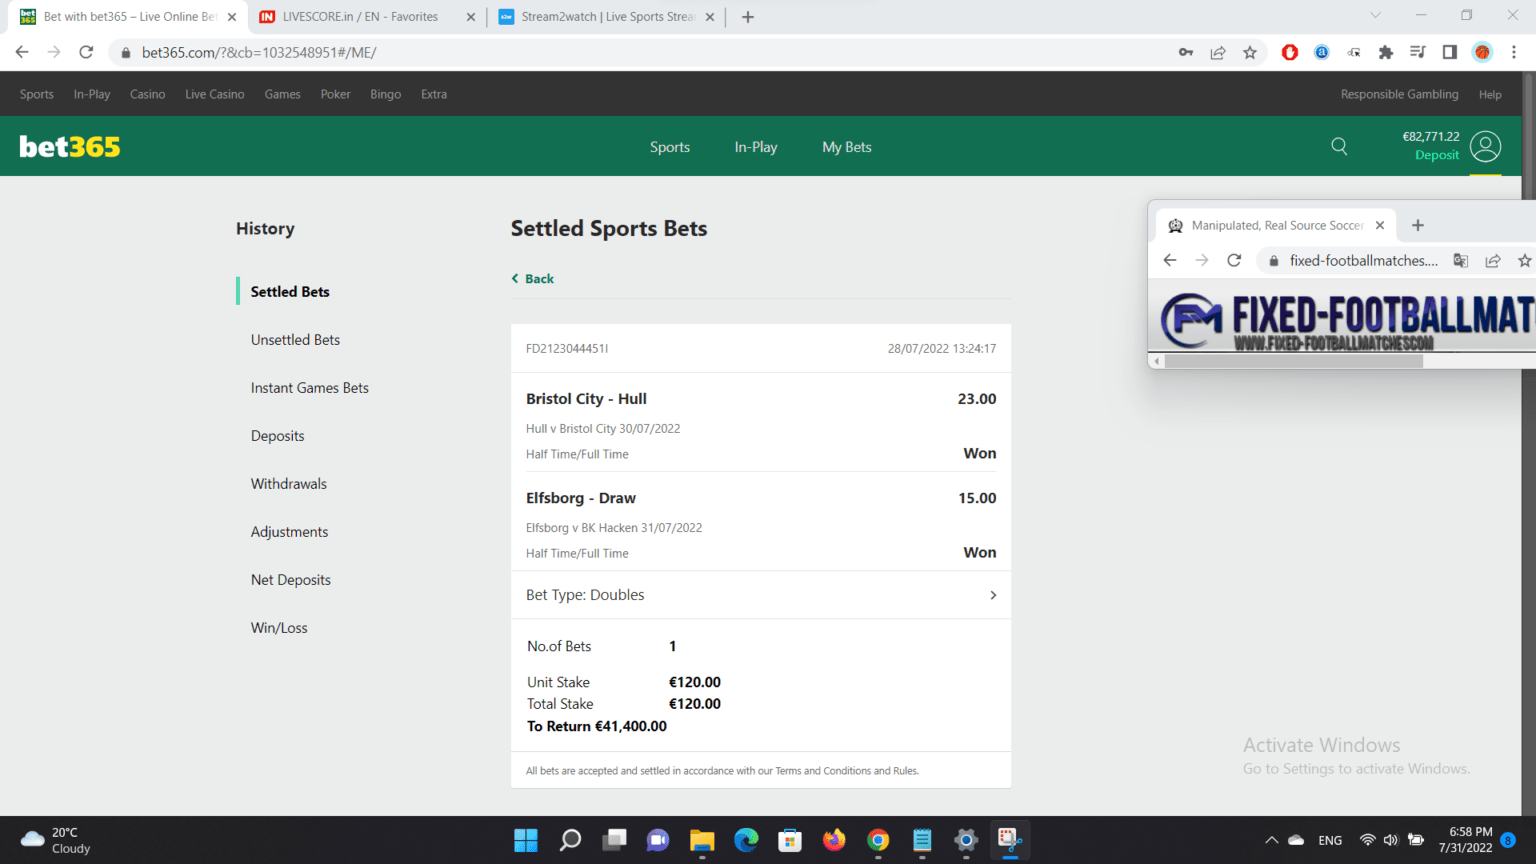Open Casino in top dark bar
Viewport: 1536px width, 864px height.
[147, 94]
